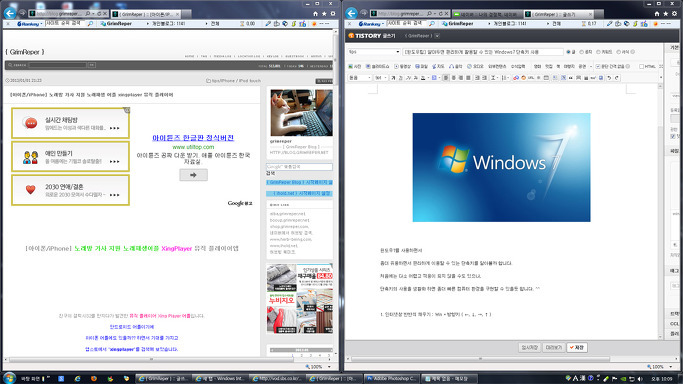Insert a photo with the 사진 toolbar button
This screenshot has height=384, width=683.
[x=355, y=67]
